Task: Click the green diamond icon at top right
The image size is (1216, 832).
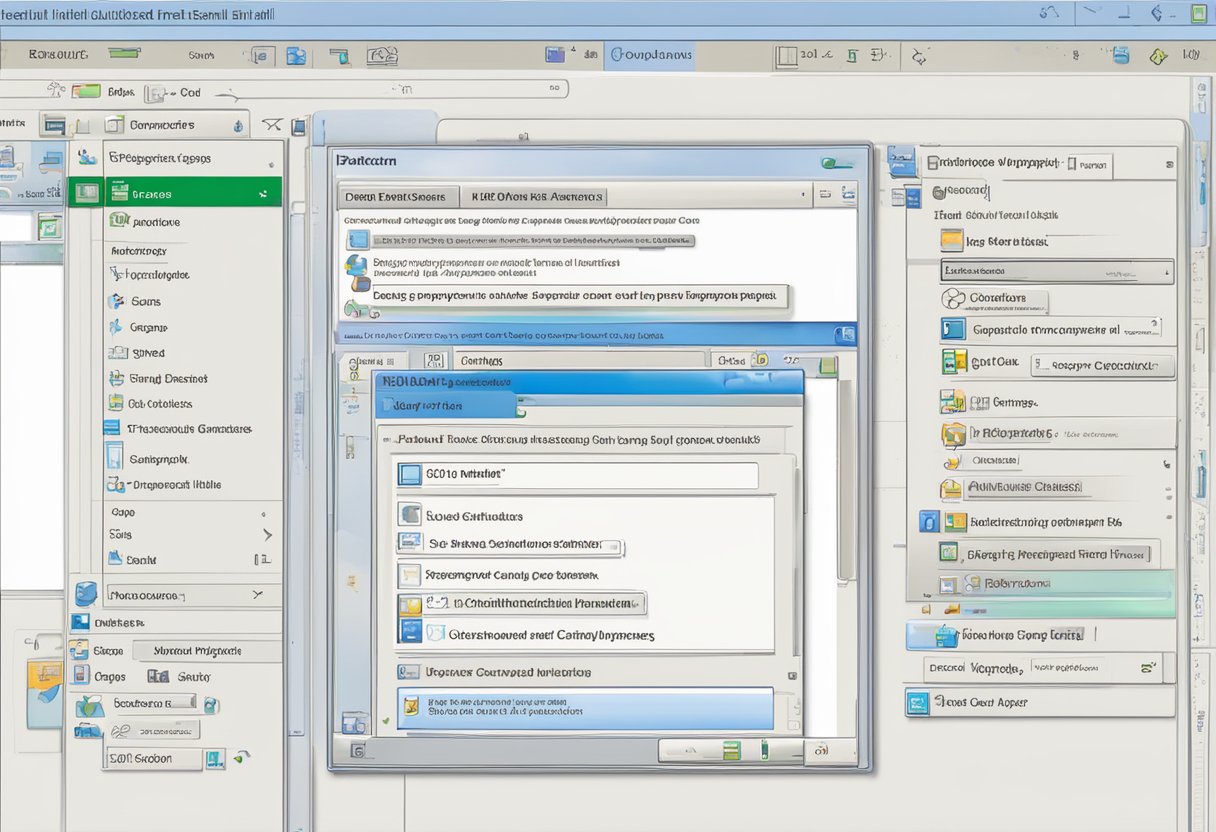Action: pos(1158,56)
